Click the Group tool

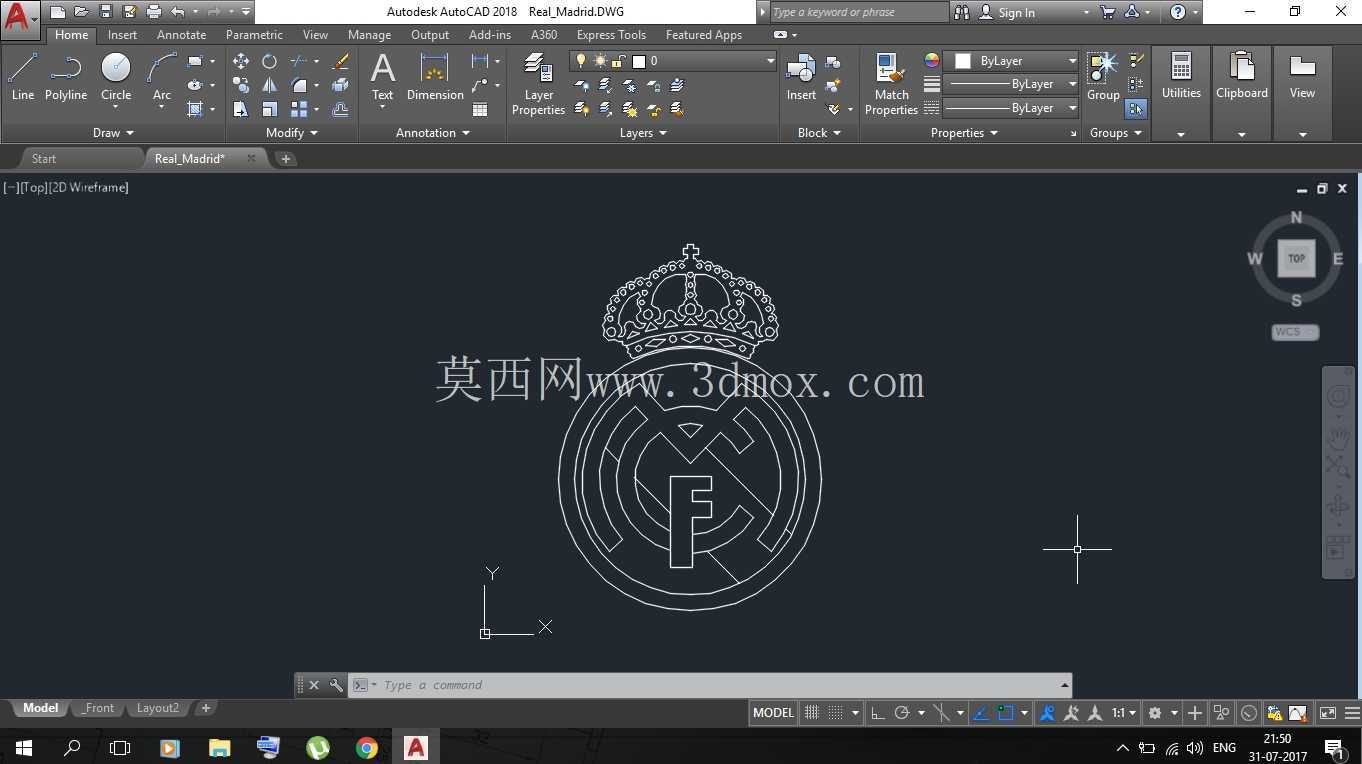(x=1103, y=78)
